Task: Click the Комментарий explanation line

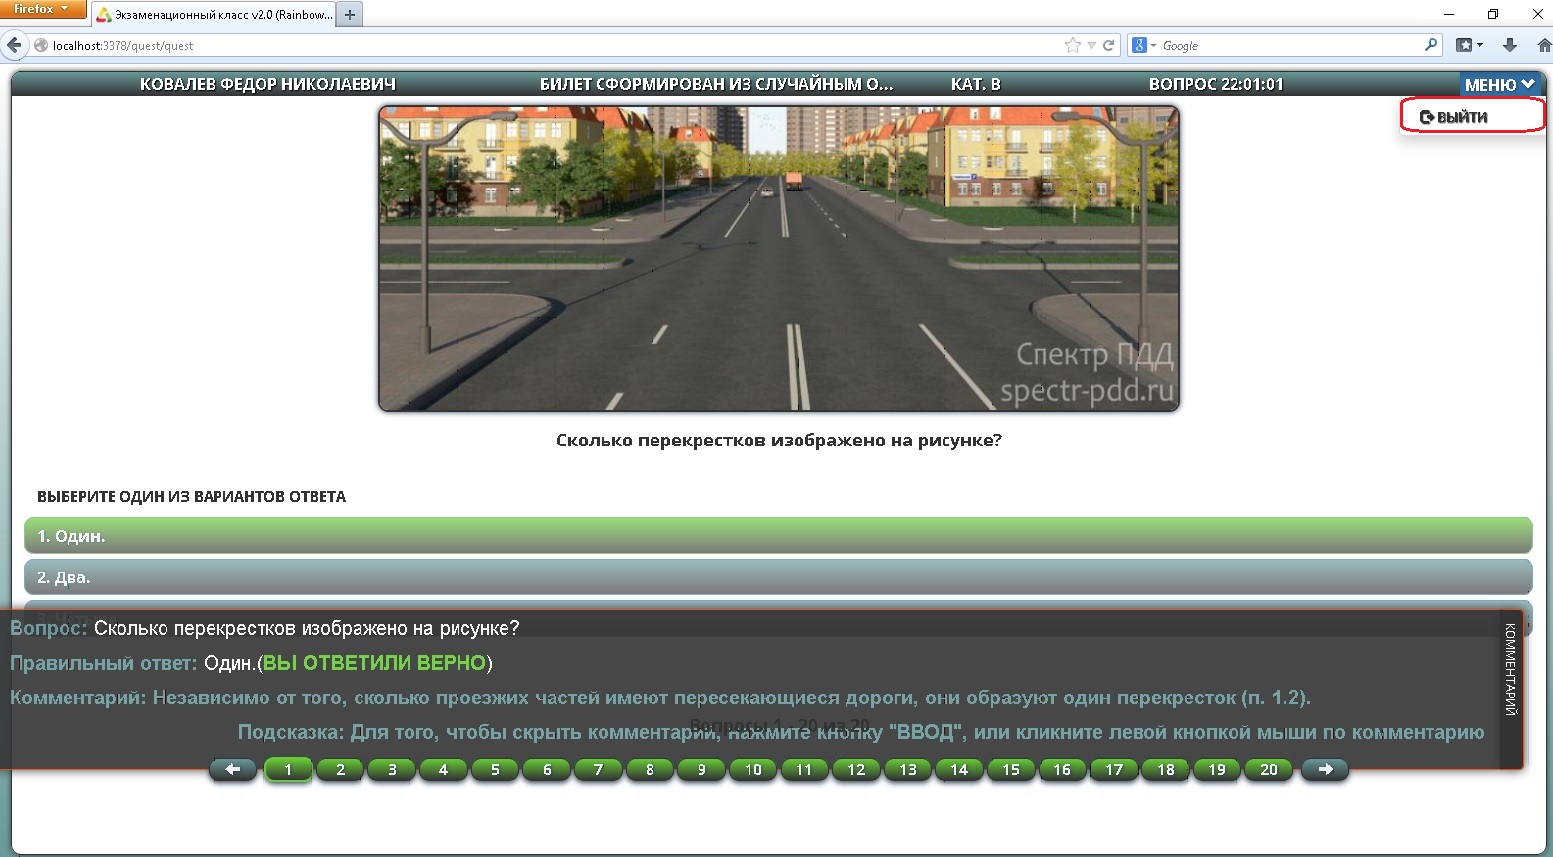Action: (660, 698)
